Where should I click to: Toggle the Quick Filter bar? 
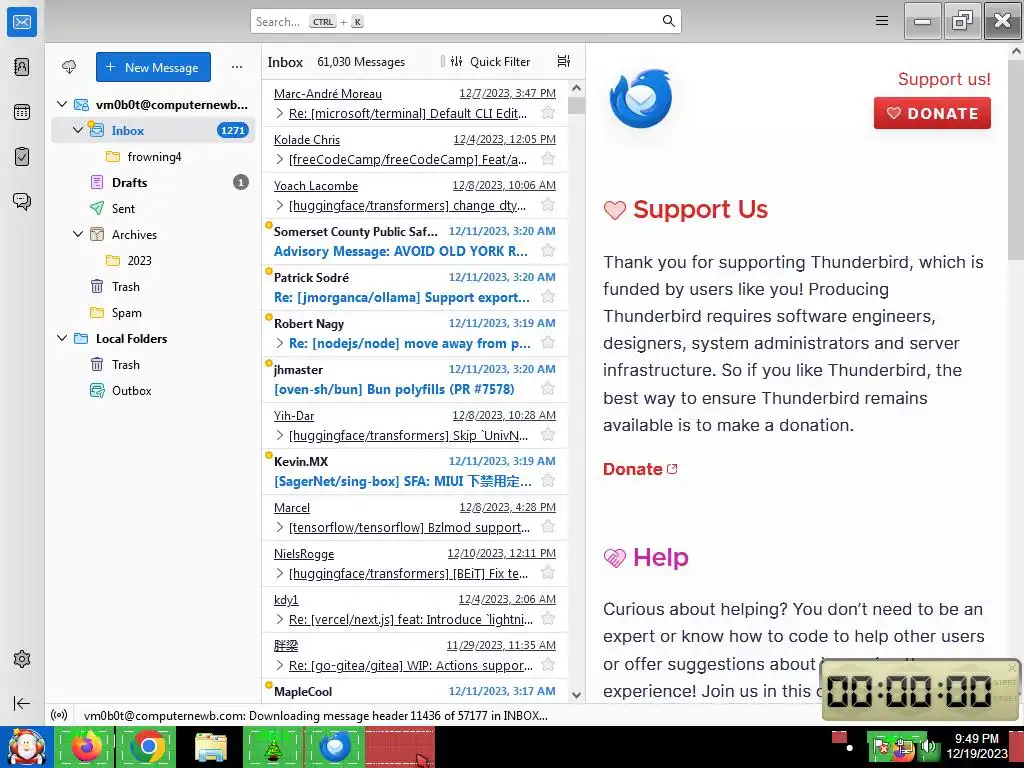(x=492, y=61)
